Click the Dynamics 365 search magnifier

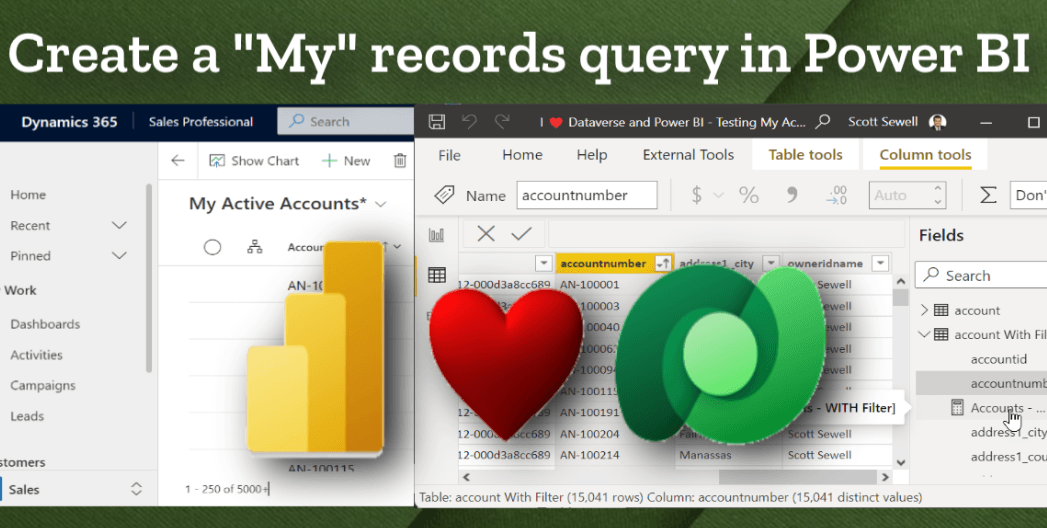point(296,121)
